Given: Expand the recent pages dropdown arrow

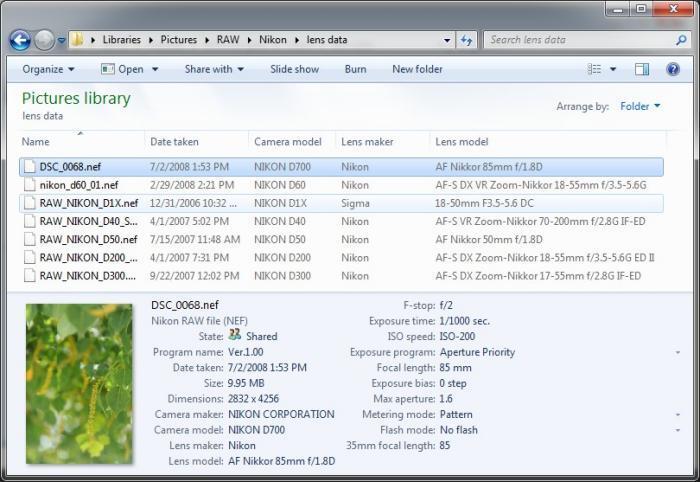Looking at the screenshot, I should click(62, 40).
